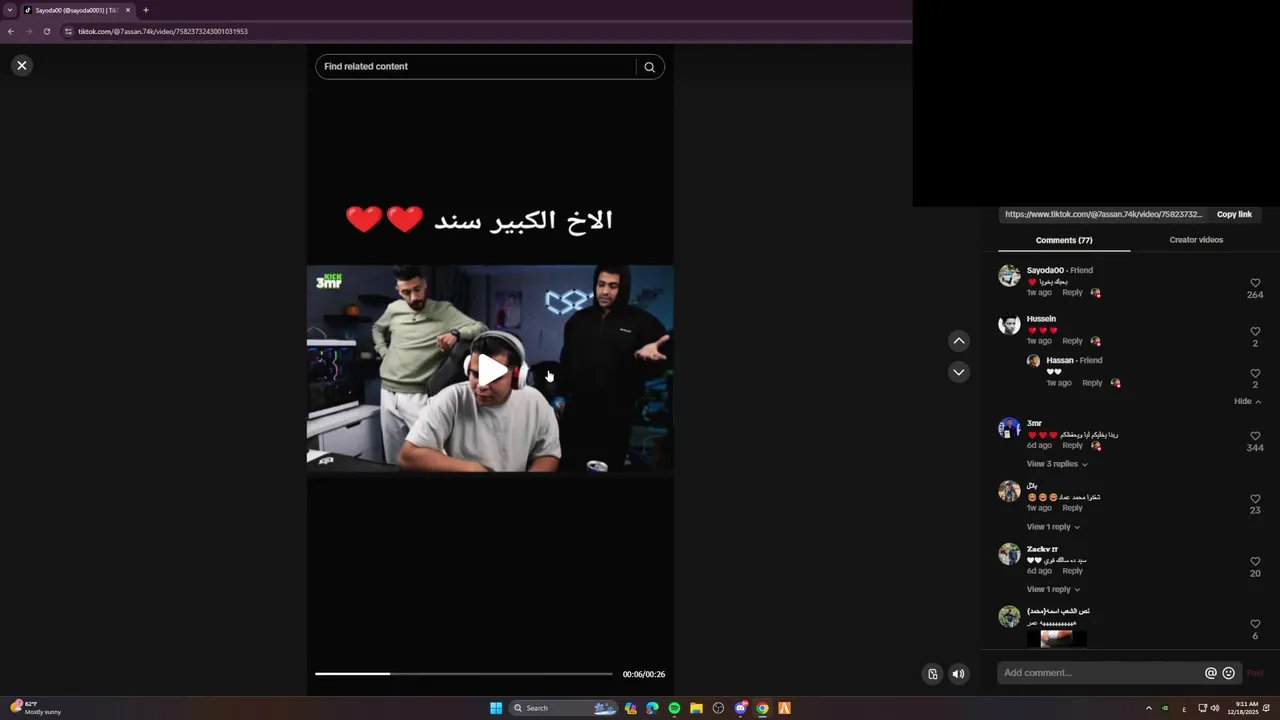Viewport: 1280px width, 720px height.
Task: Switch to the Comments (77) tab
Action: (1064, 240)
